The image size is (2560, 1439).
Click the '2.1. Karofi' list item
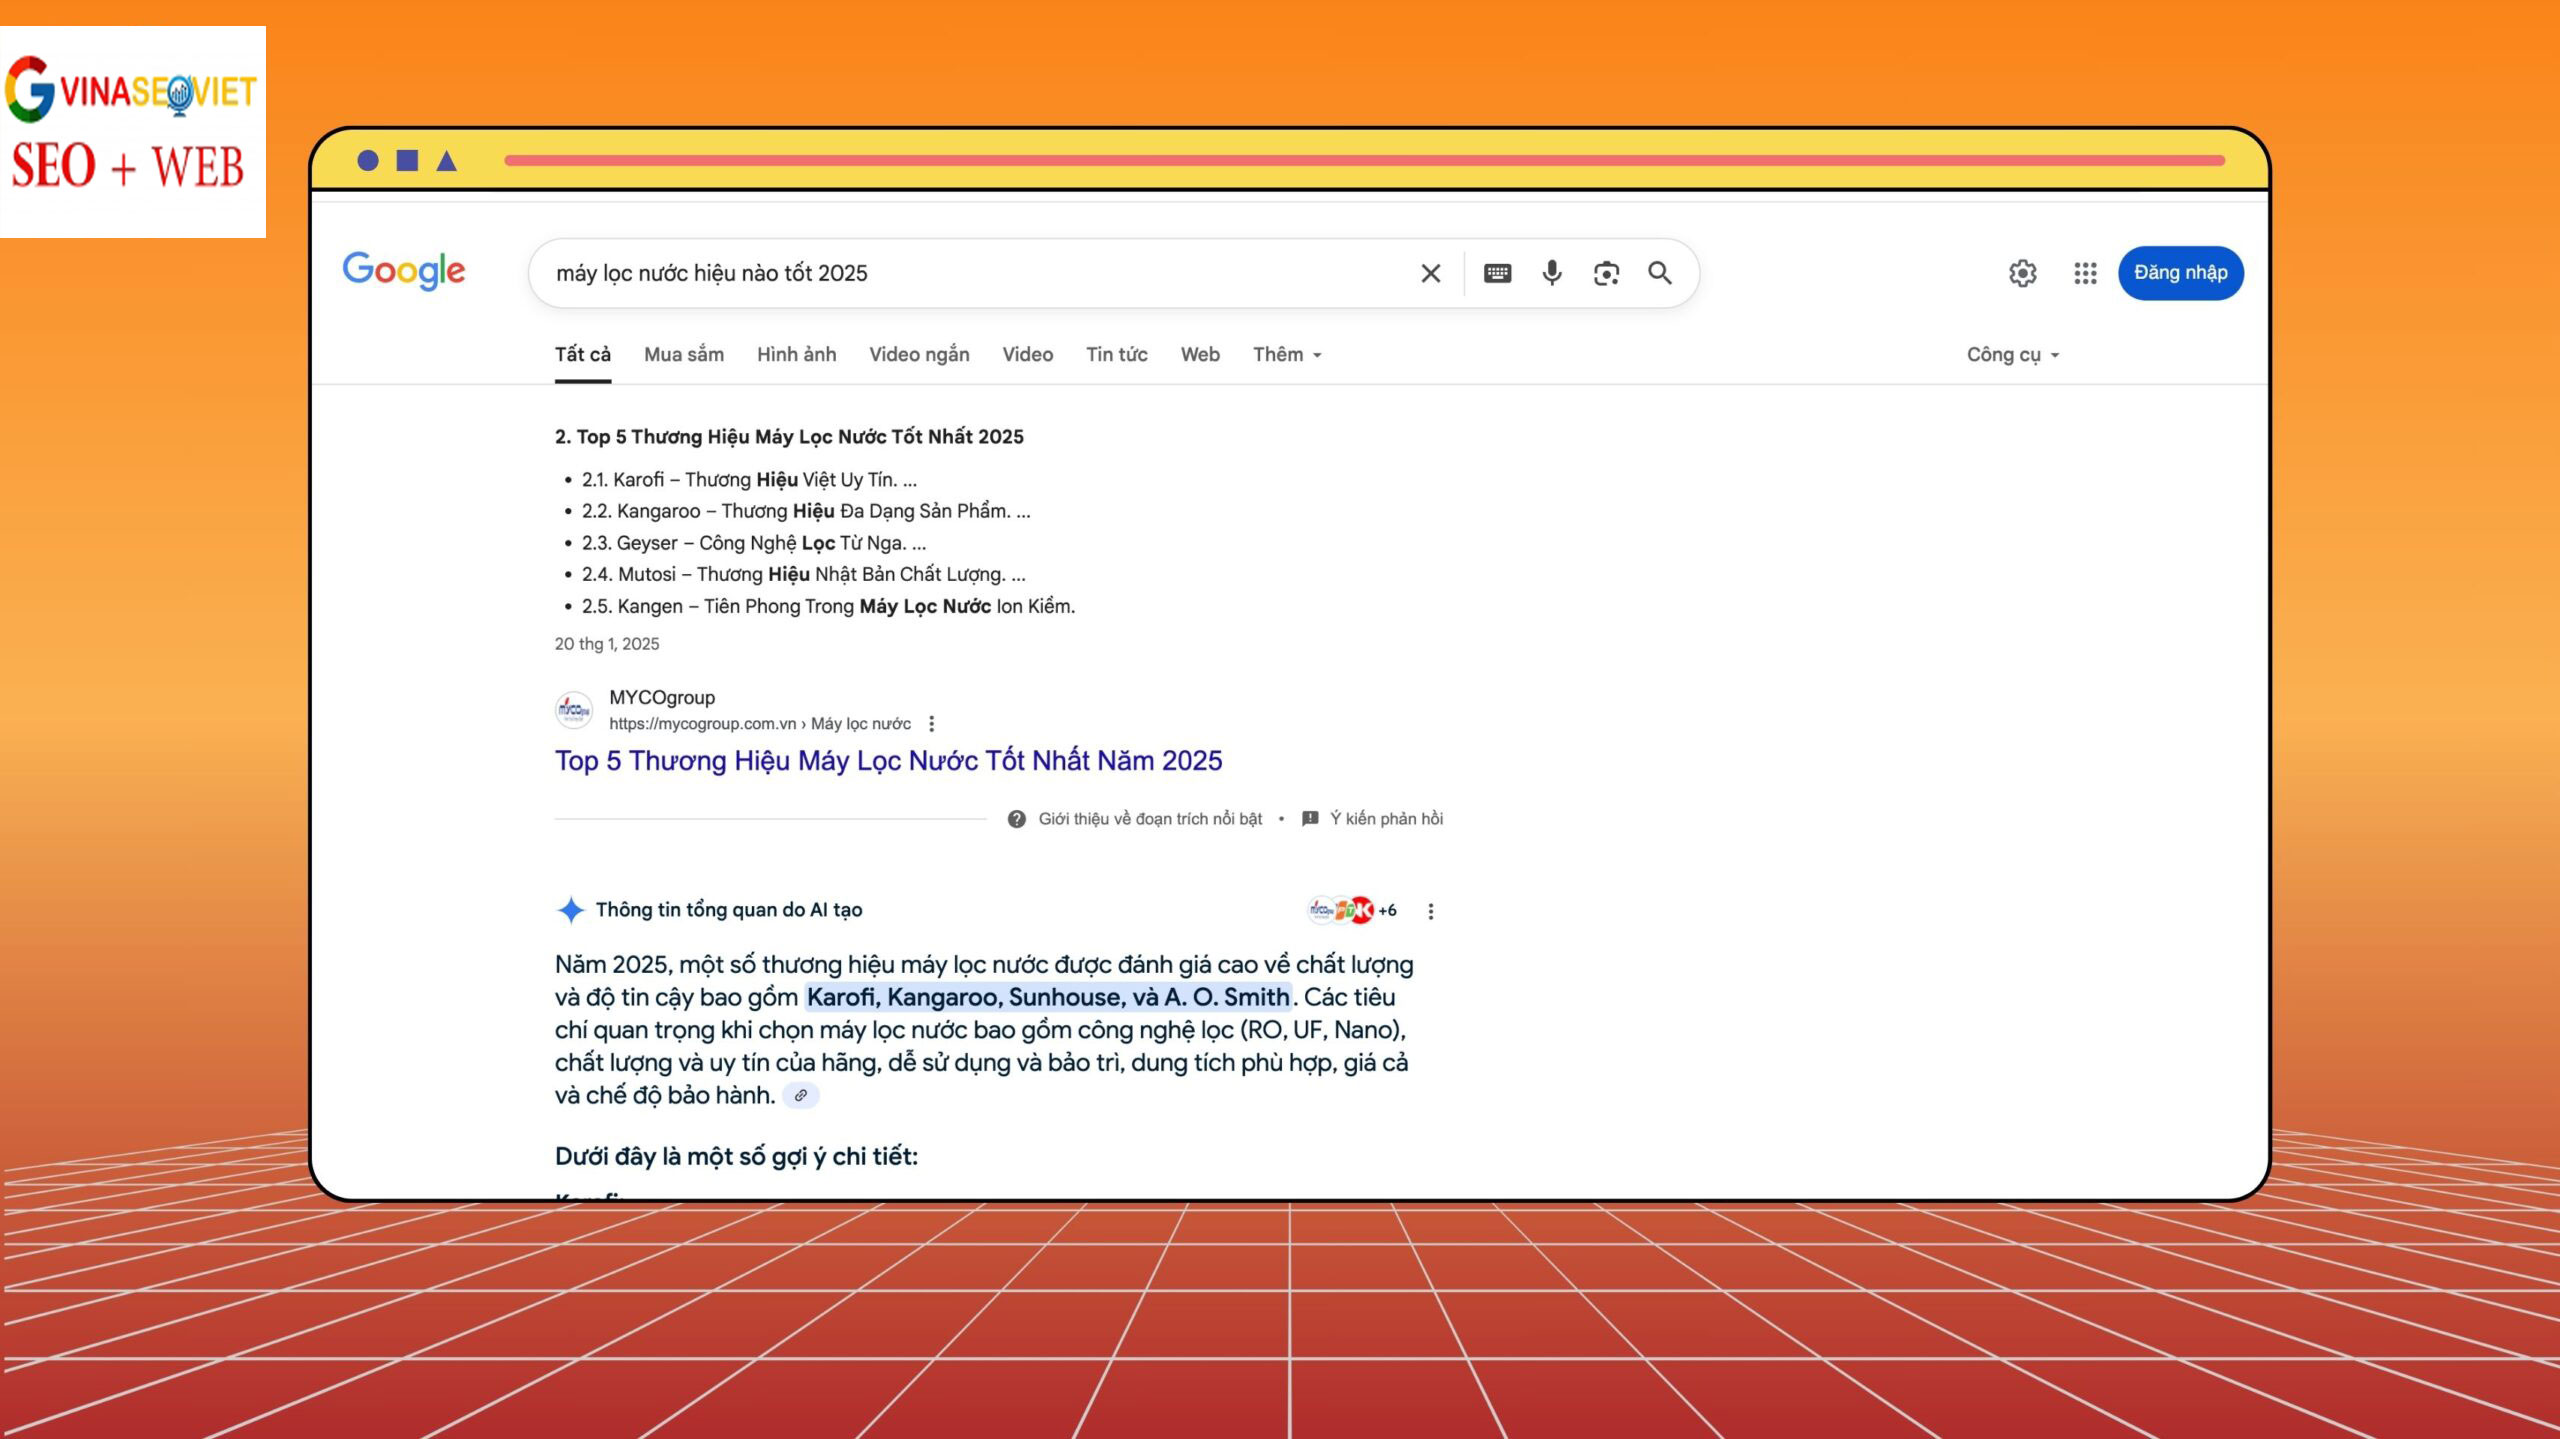coord(749,479)
